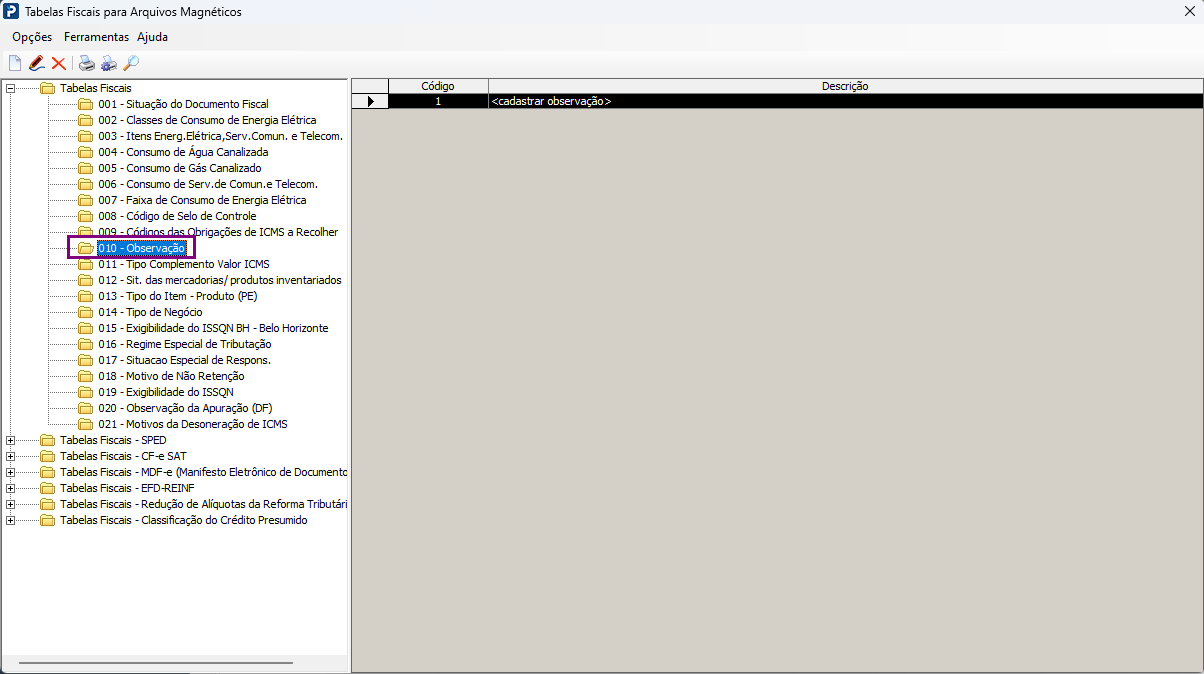Click the new blank document icon
Screen dimensions: 1204x674
click(x=15, y=64)
